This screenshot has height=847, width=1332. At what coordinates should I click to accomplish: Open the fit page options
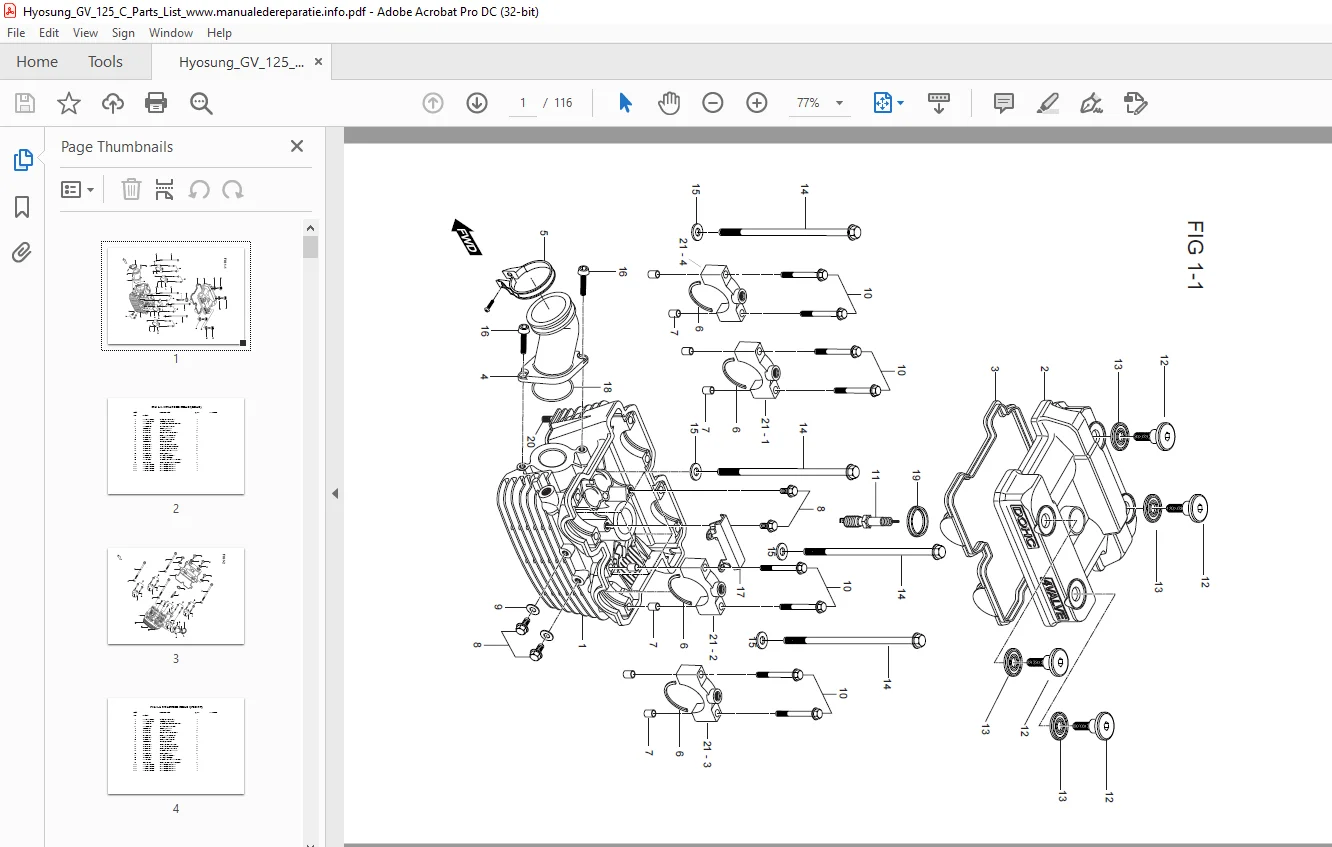coord(888,103)
